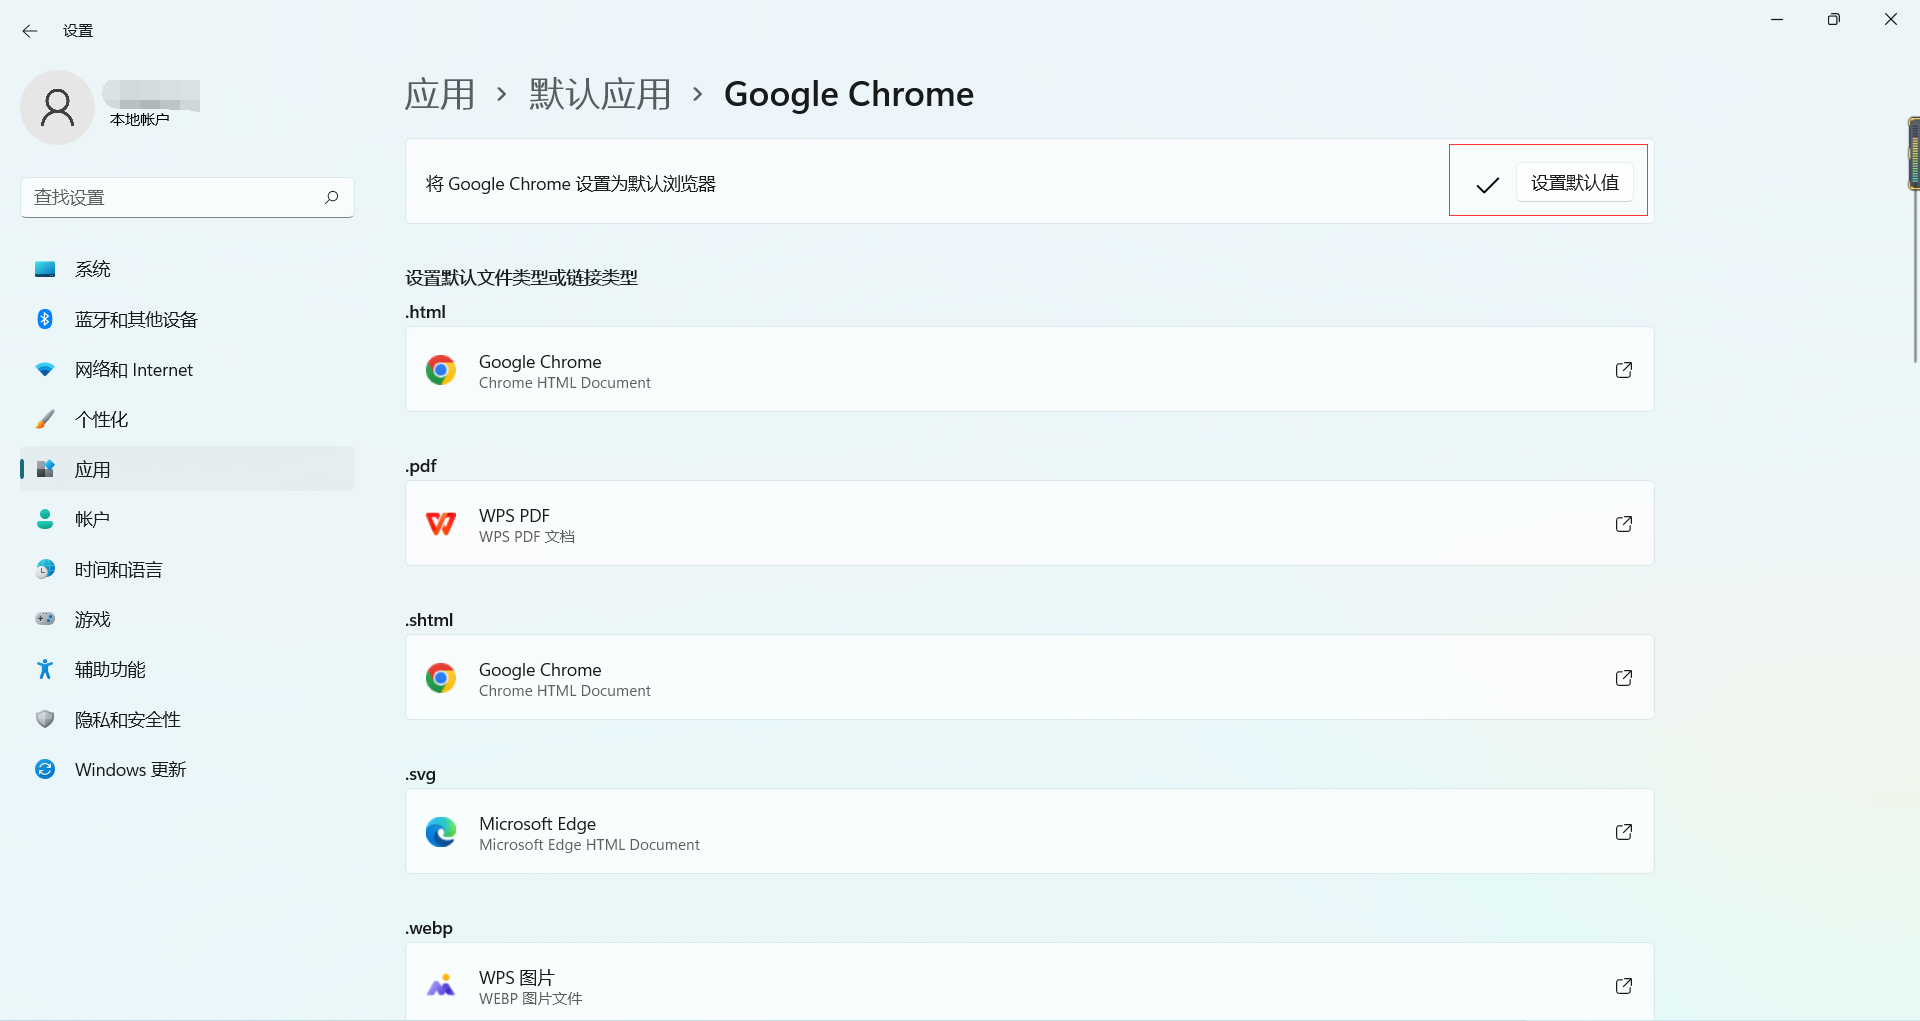The height and width of the screenshot is (1021, 1920).
Task: Open 蓝牙和其他设备 settings
Action: 187,319
